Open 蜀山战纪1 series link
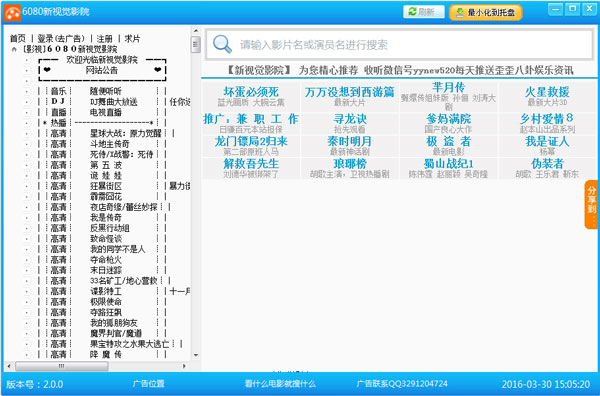 pyautogui.click(x=448, y=164)
